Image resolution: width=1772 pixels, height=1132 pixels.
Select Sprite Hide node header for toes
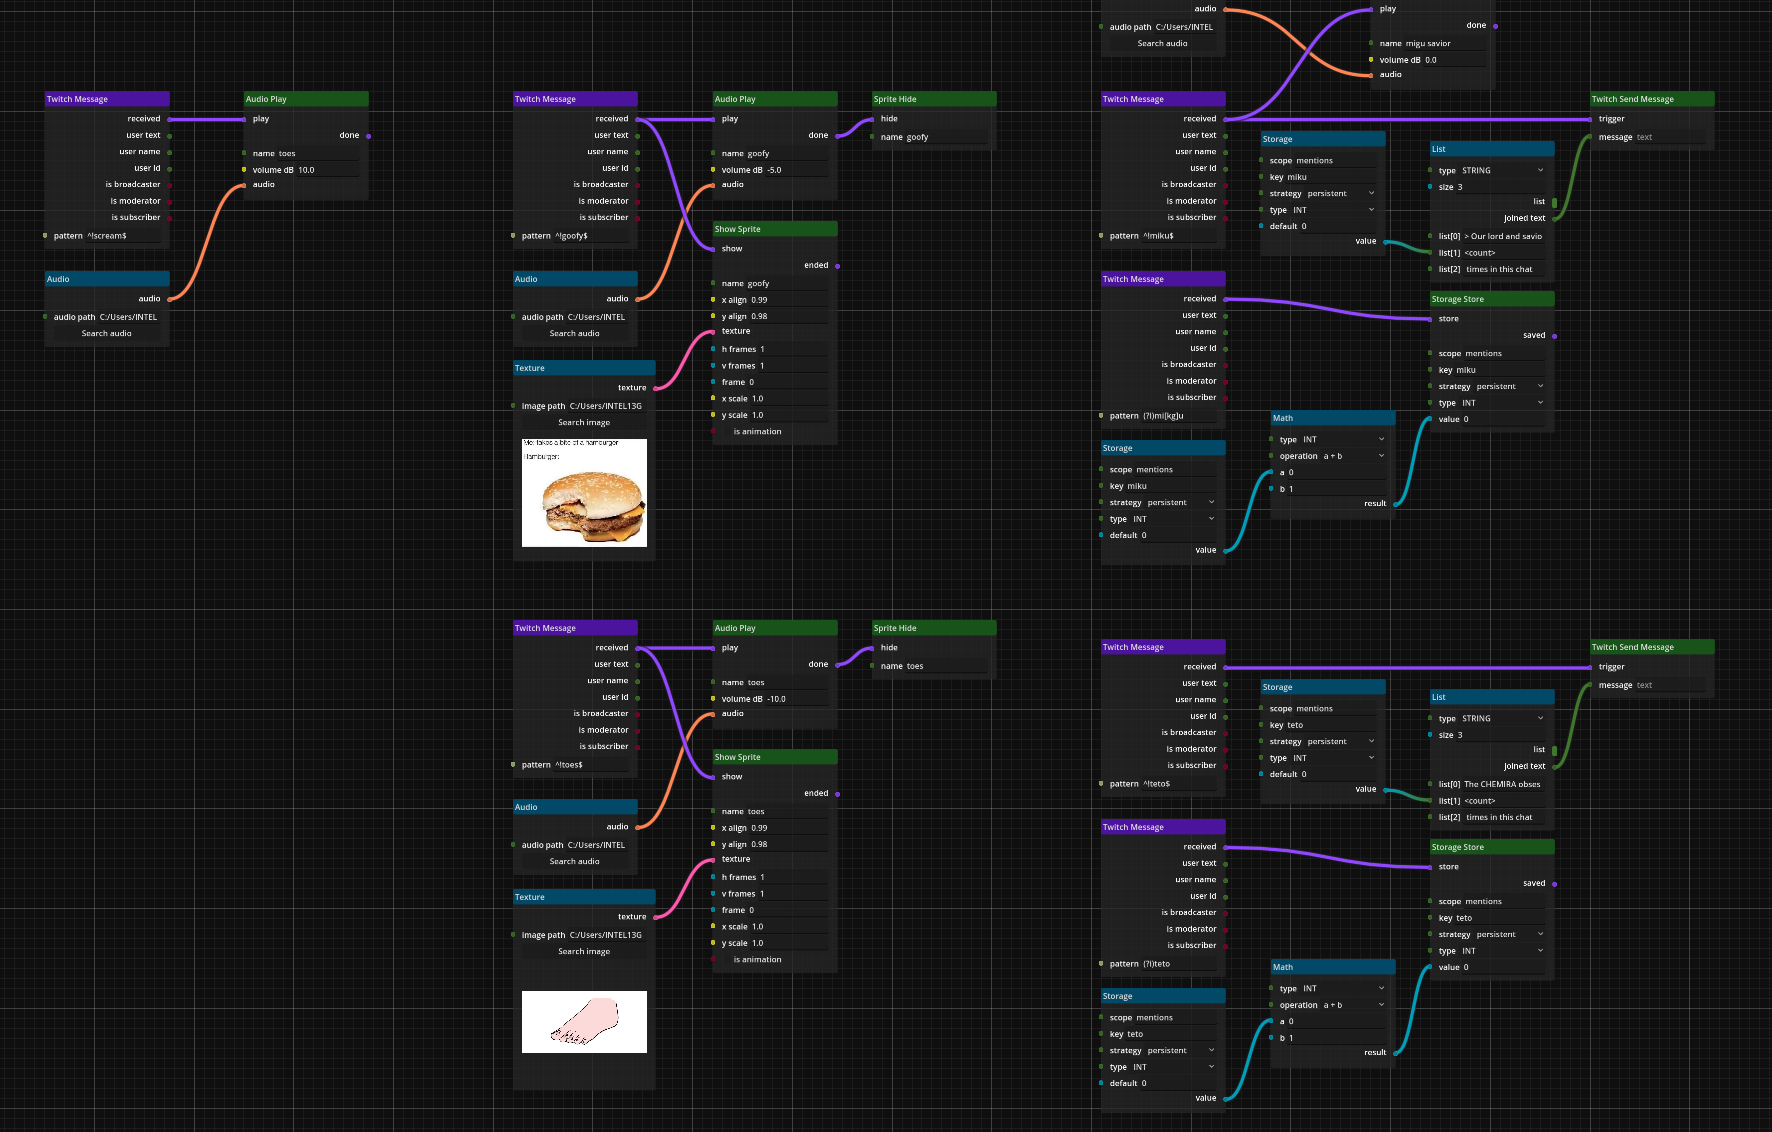(x=934, y=628)
